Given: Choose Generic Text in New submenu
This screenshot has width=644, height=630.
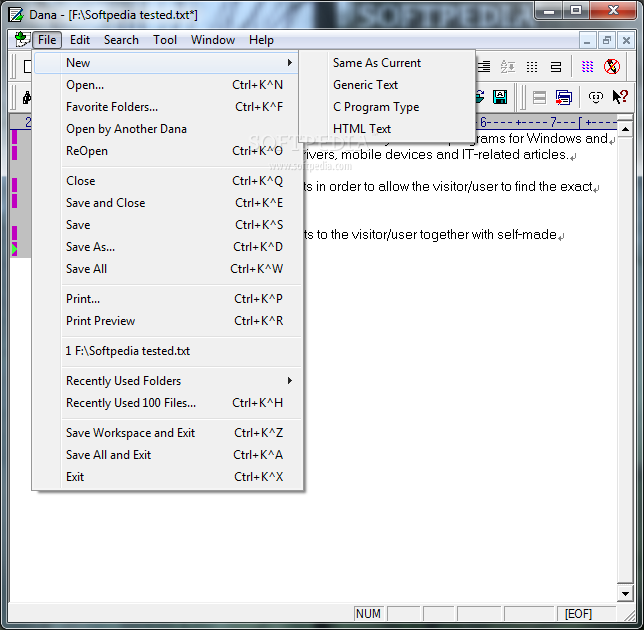Looking at the screenshot, I should pos(387,85).
